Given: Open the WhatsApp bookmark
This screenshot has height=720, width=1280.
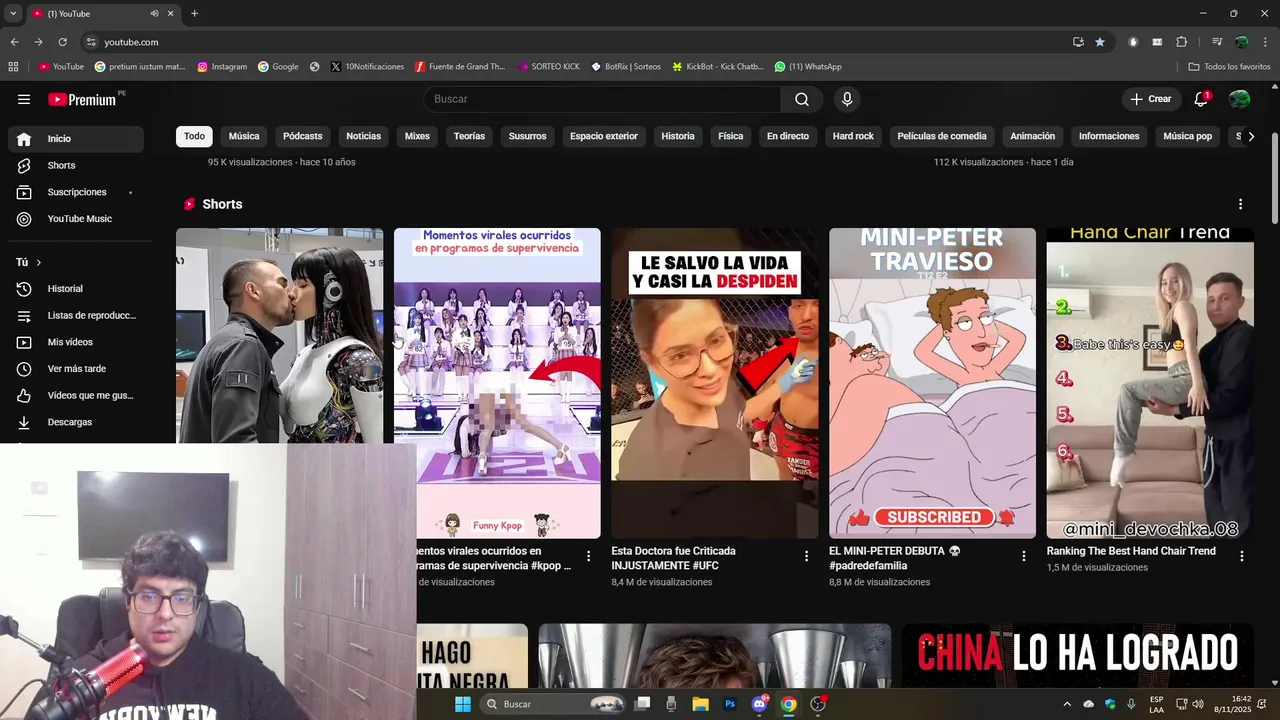Looking at the screenshot, I should 808,67.
